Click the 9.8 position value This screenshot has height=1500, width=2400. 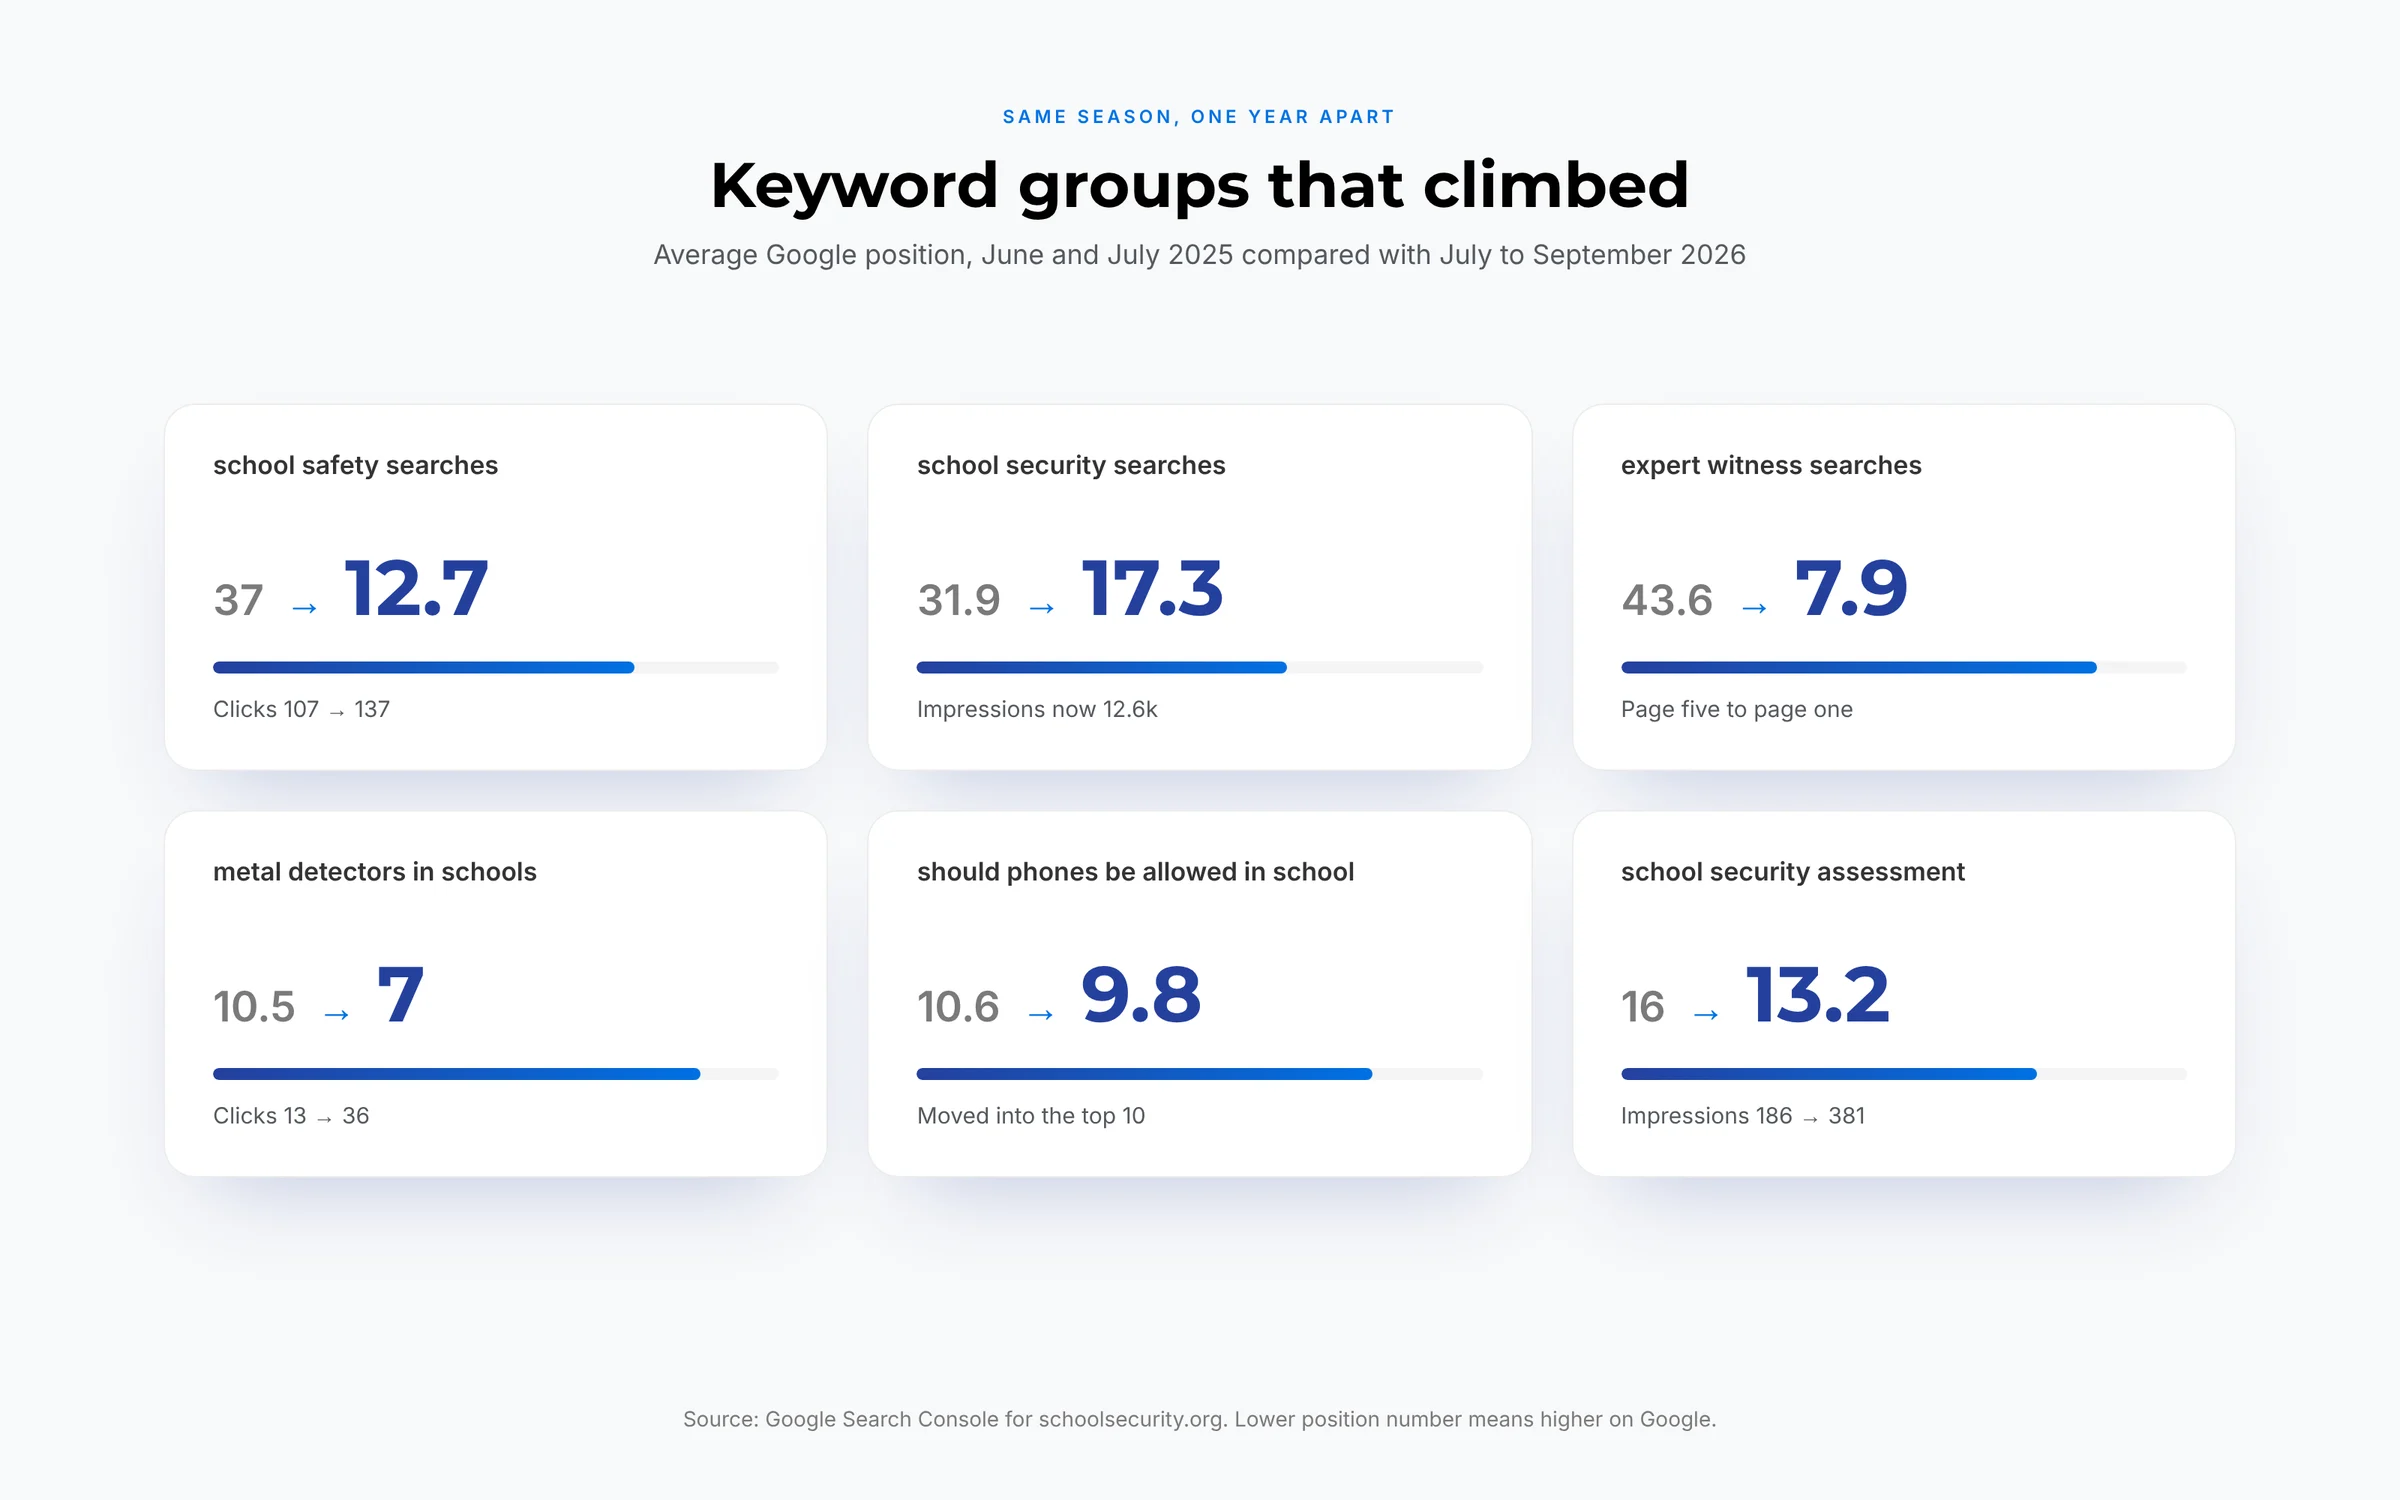(1141, 995)
